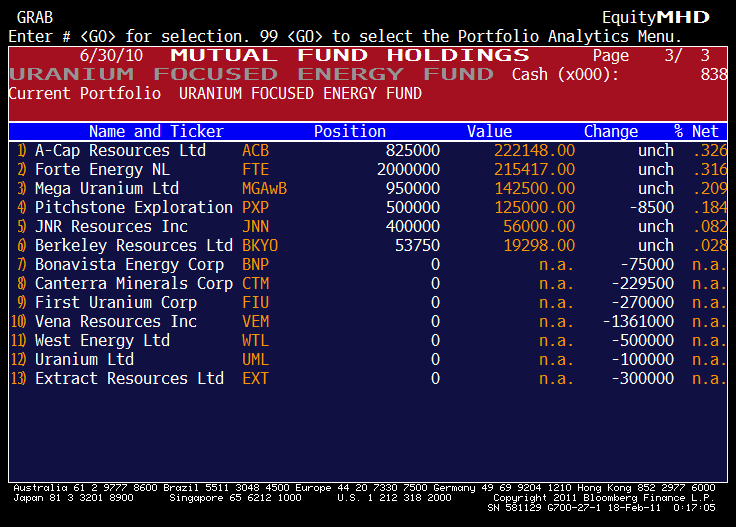Screen dimensions: 736x527
Task: Click the Name and Ticker column header
Action: pyautogui.click(x=156, y=131)
